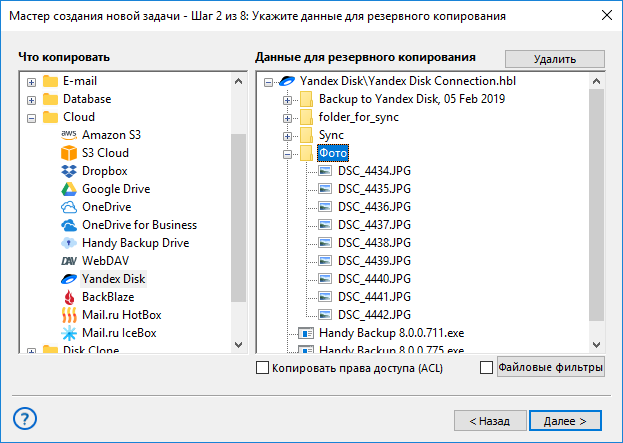Select file DSC_4438.JPG

(374, 243)
